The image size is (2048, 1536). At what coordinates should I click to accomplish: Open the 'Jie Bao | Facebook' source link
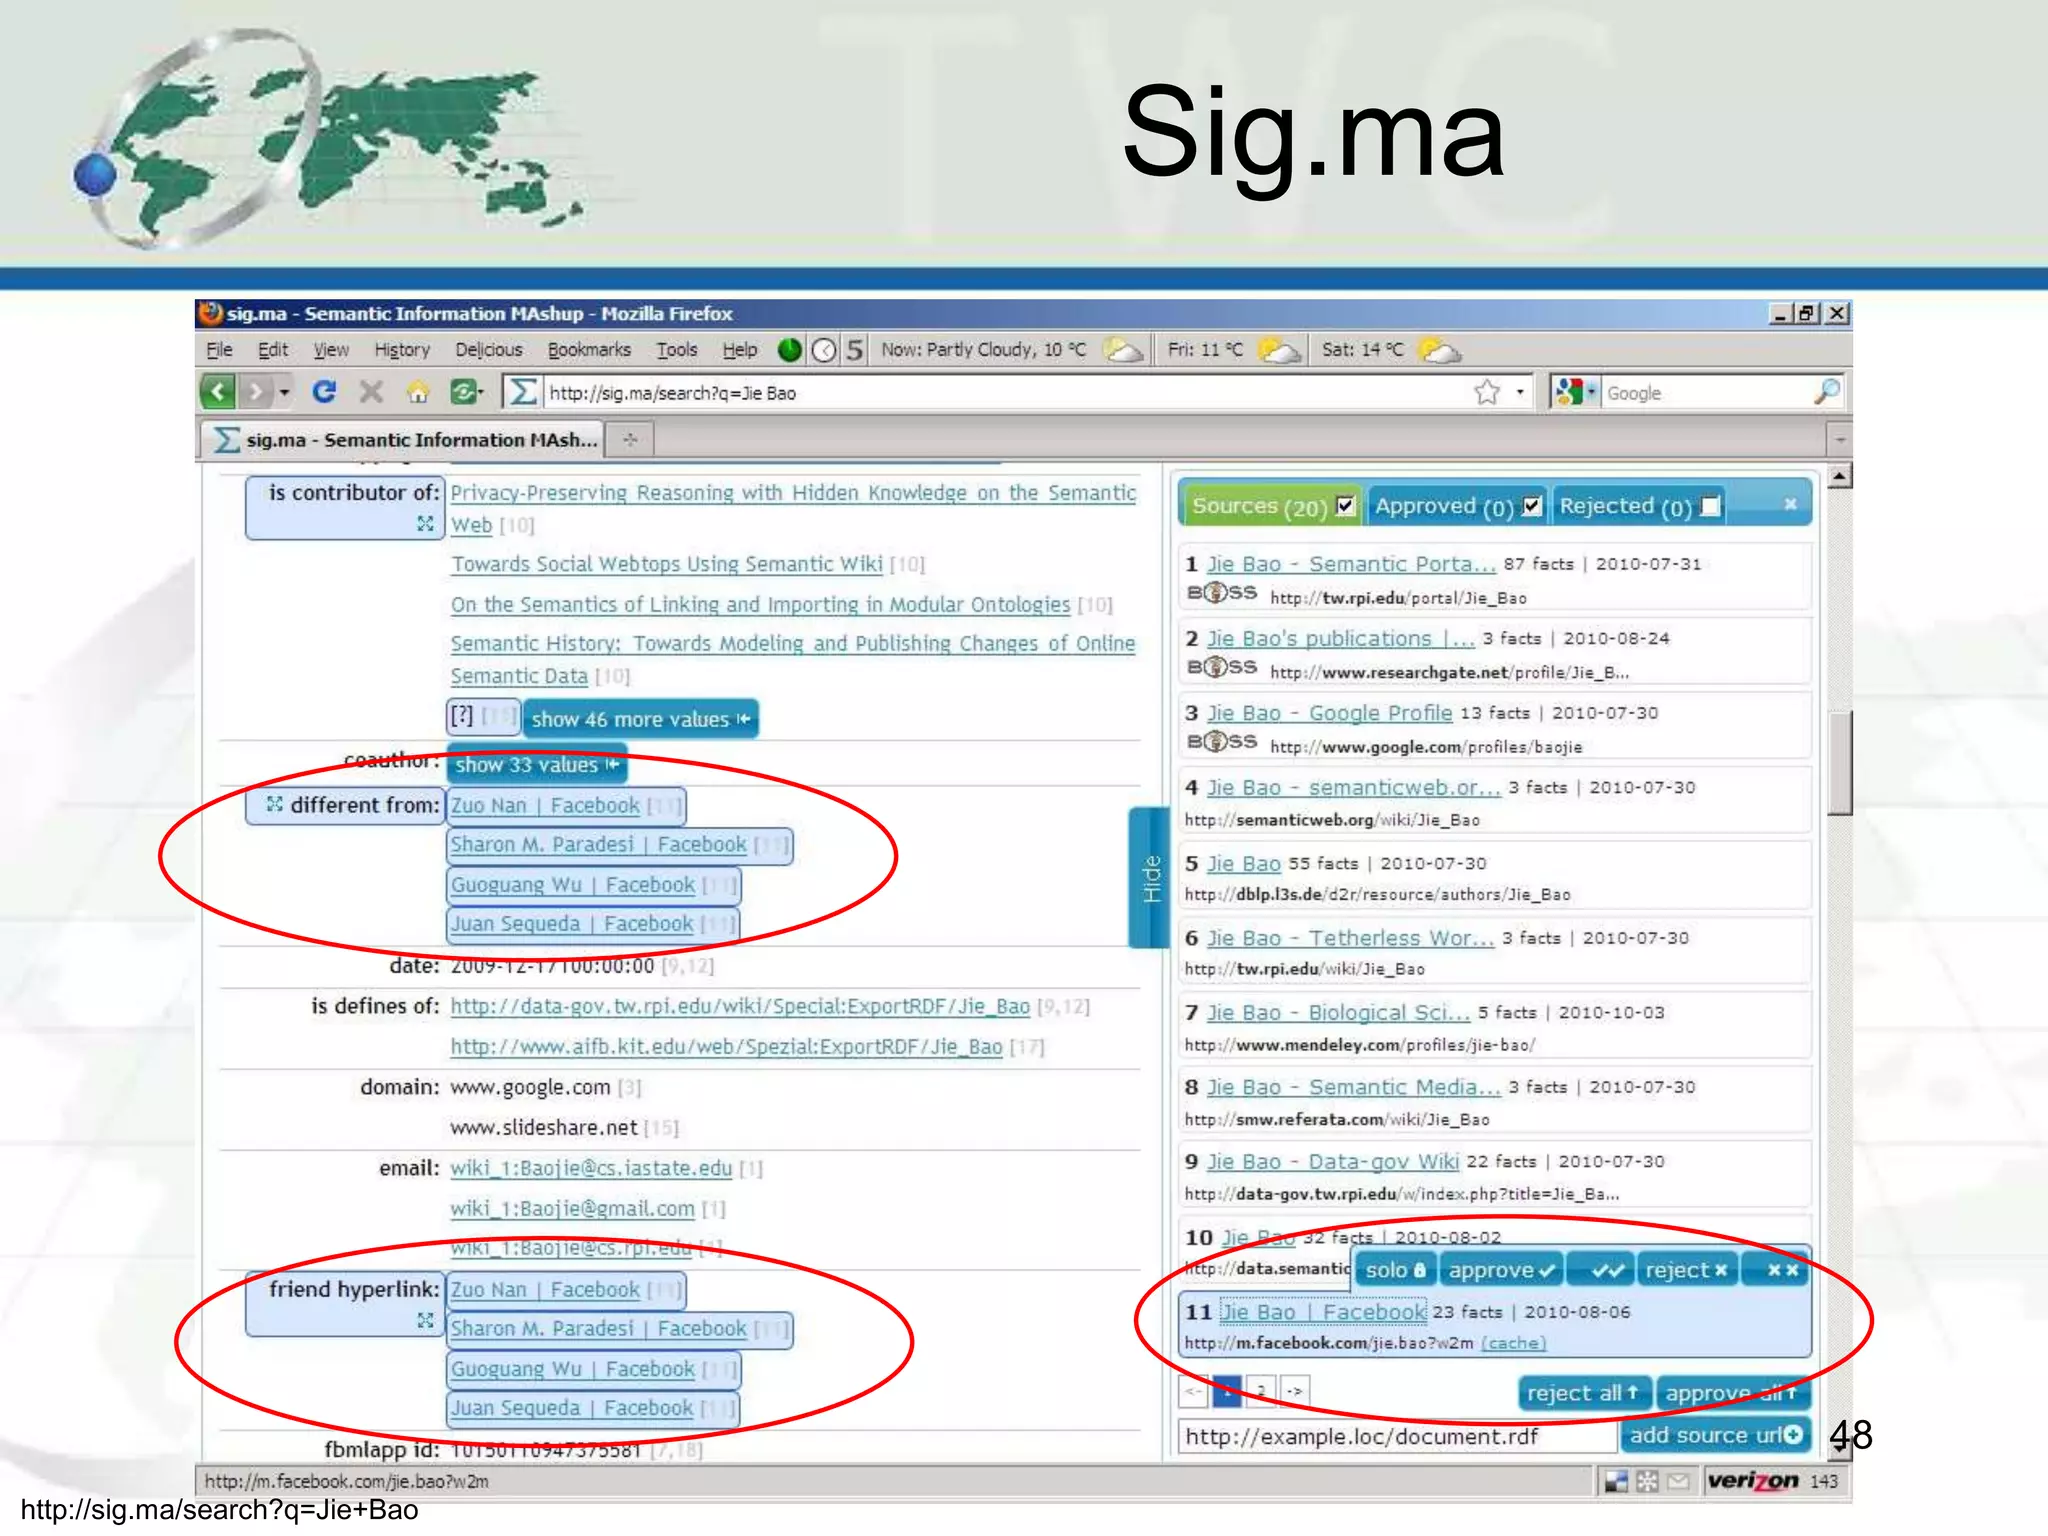click(x=1323, y=1311)
